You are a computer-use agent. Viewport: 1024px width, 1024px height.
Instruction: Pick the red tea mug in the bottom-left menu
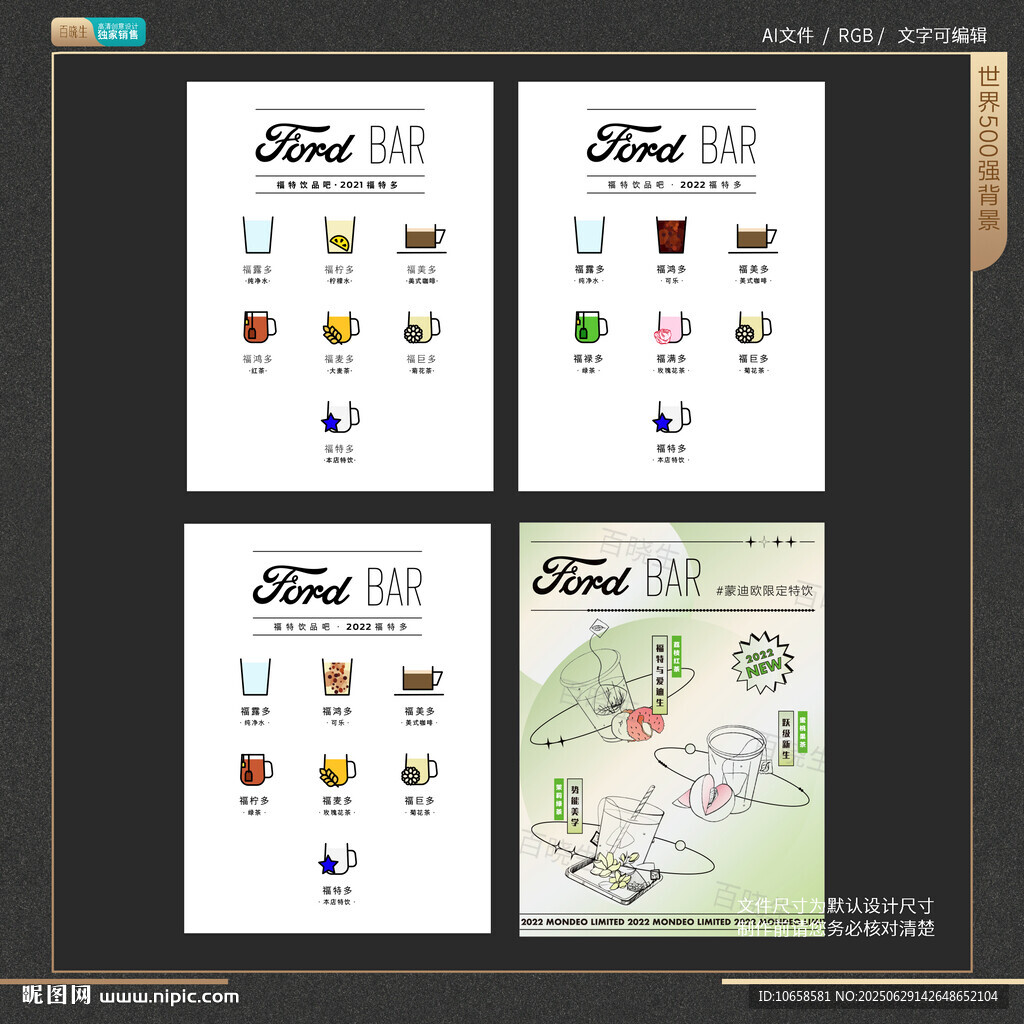click(x=256, y=769)
